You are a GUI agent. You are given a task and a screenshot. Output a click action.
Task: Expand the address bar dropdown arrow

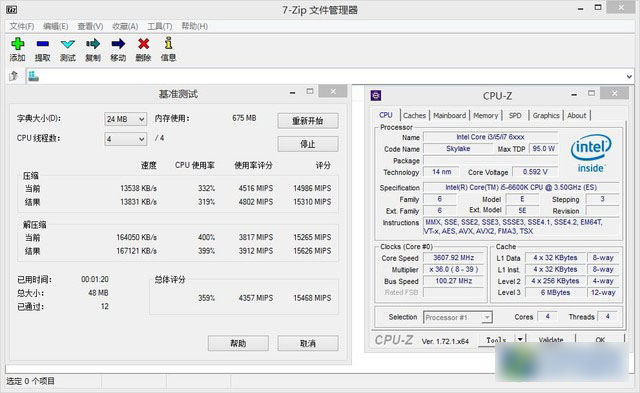coord(629,76)
